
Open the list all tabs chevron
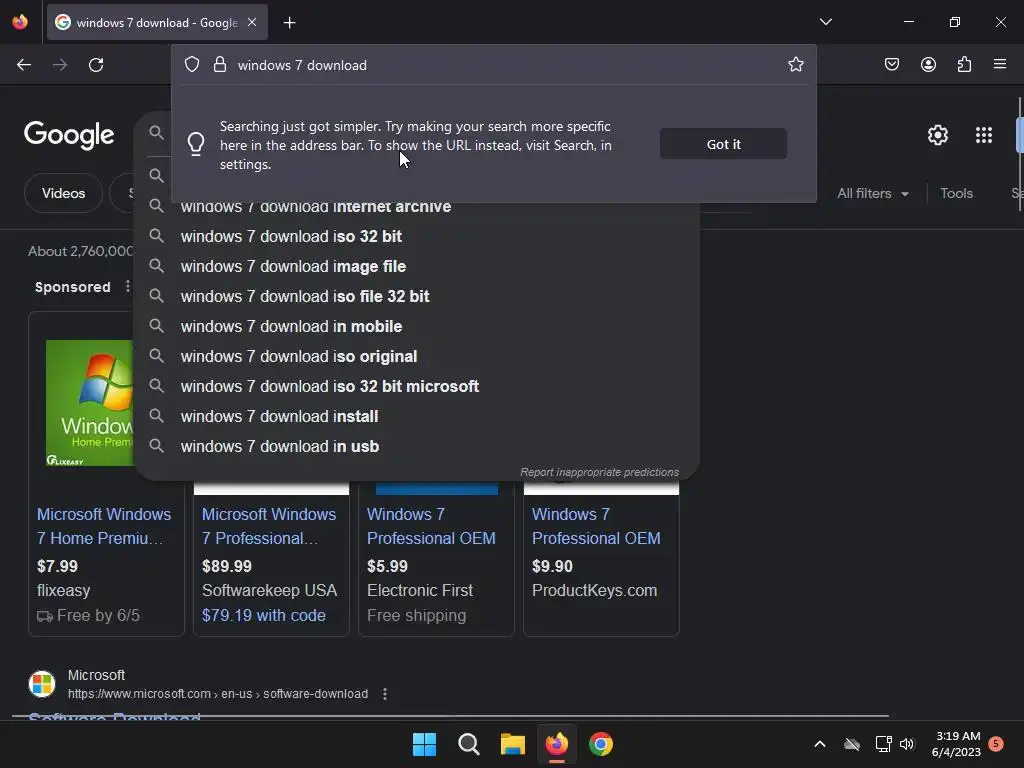click(825, 22)
